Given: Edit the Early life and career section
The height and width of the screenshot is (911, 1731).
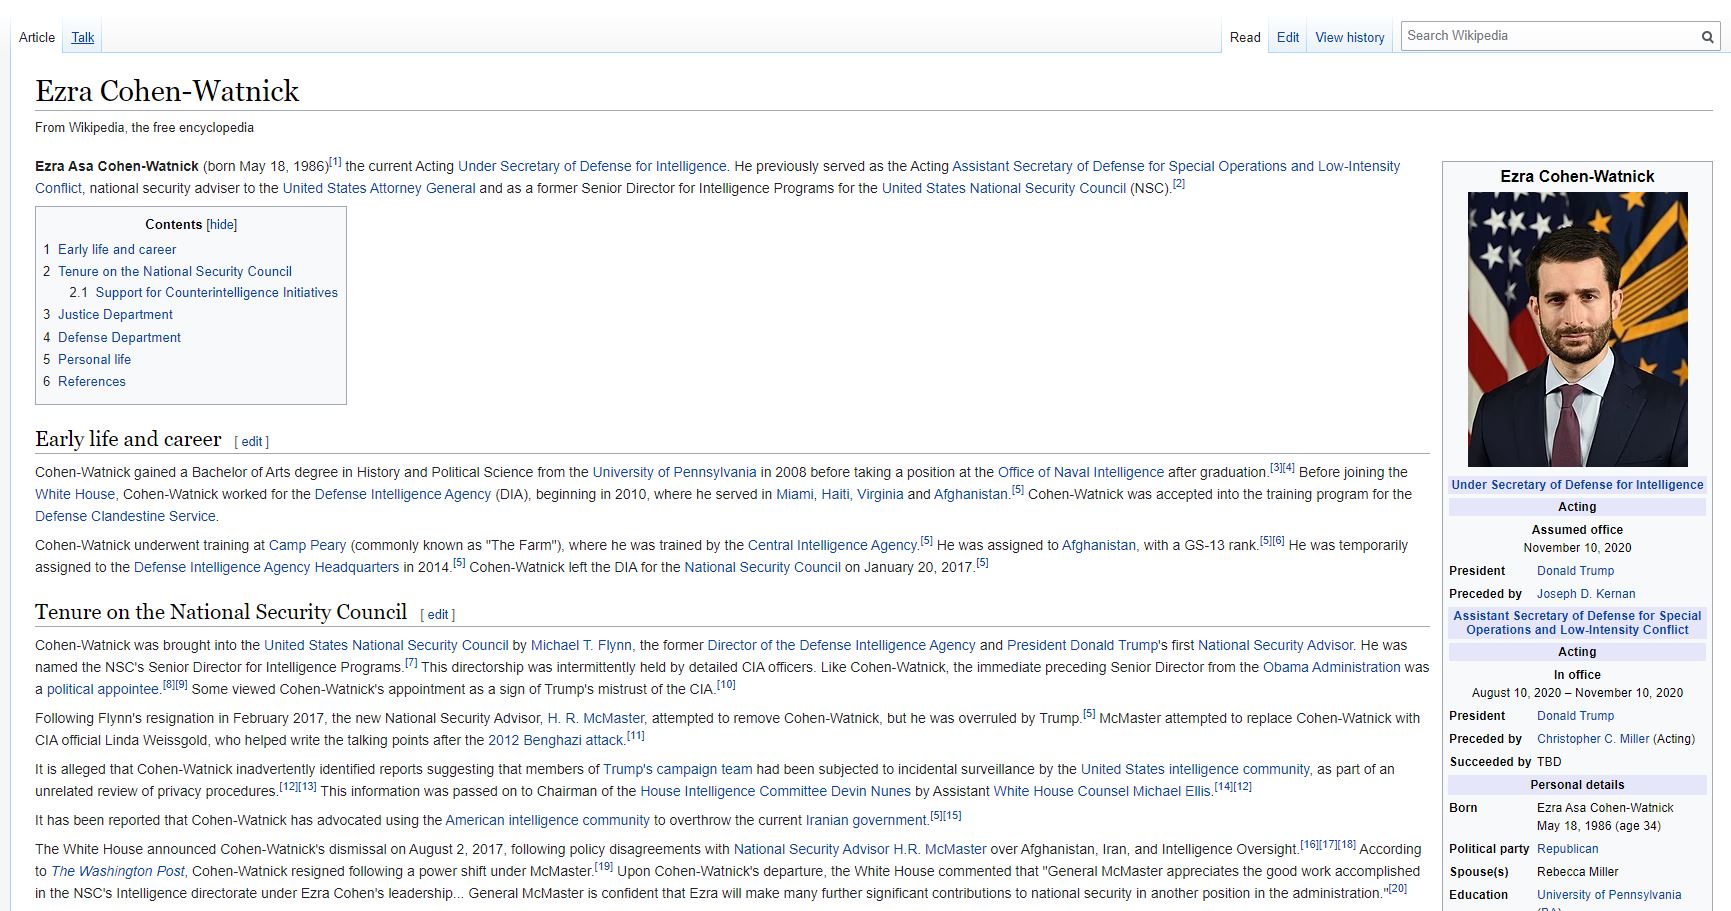Looking at the screenshot, I should coord(252,442).
